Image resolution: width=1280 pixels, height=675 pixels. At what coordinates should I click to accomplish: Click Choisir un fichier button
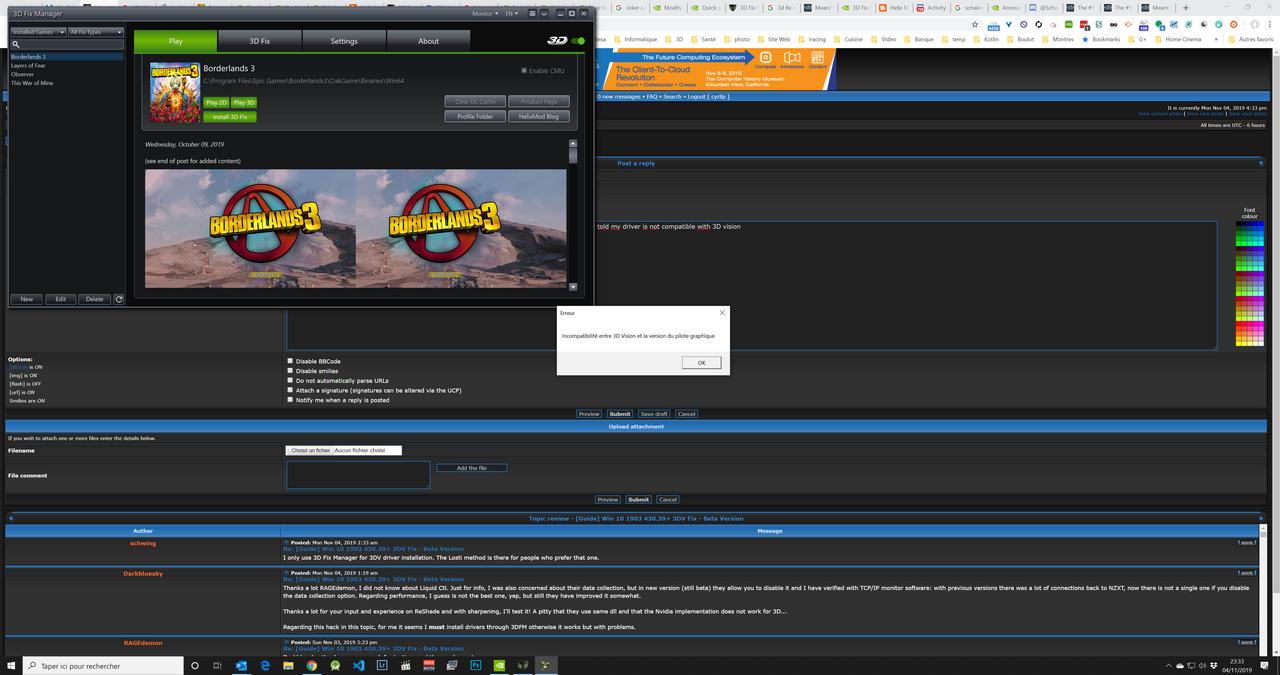tap(310, 450)
